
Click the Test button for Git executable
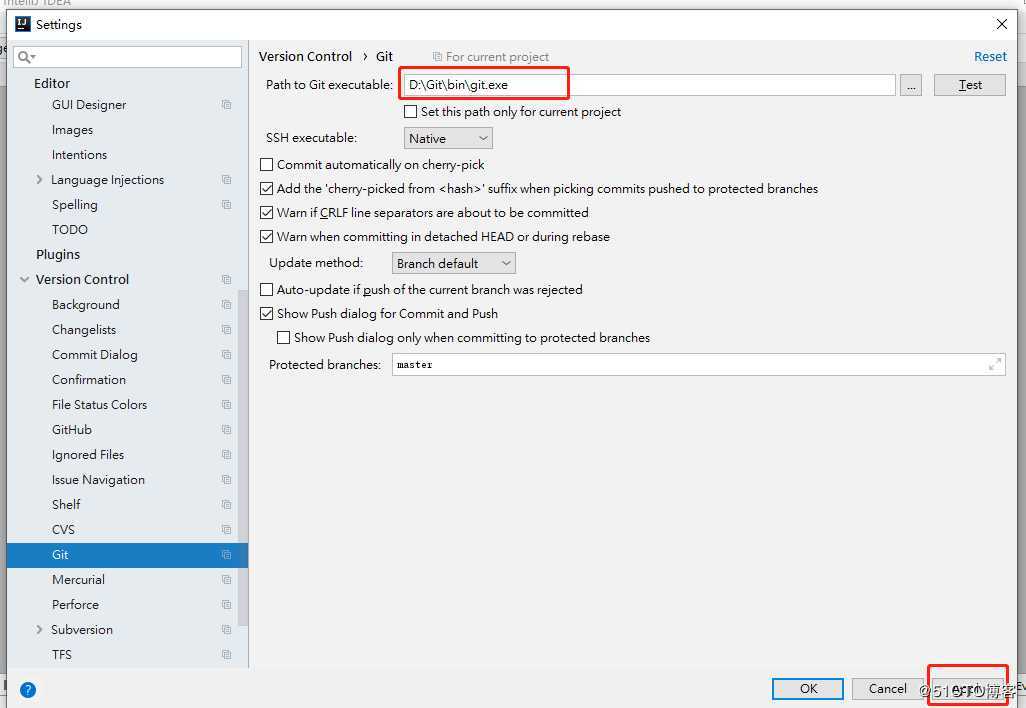click(969, 85)
